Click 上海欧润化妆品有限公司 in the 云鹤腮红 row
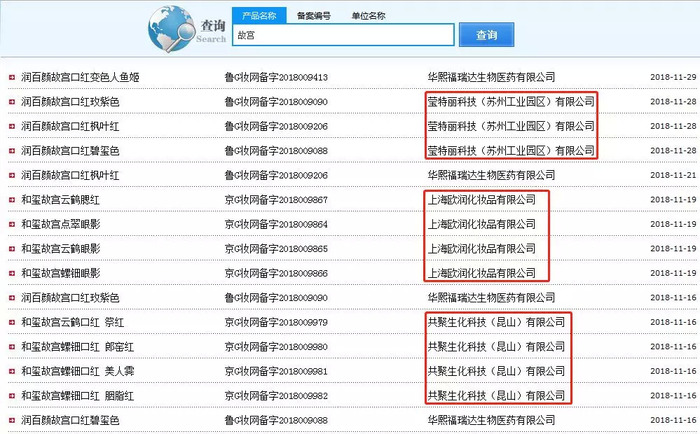The height and width of the screenshot is (434, 700). point(482,200)
